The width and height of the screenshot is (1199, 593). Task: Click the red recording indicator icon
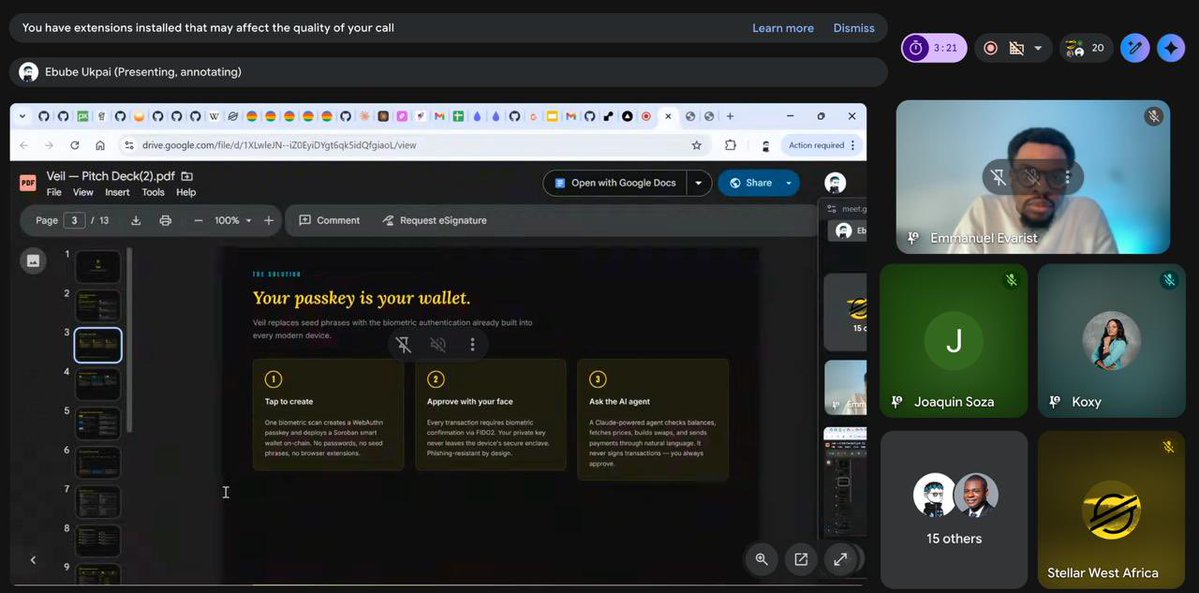990,48
